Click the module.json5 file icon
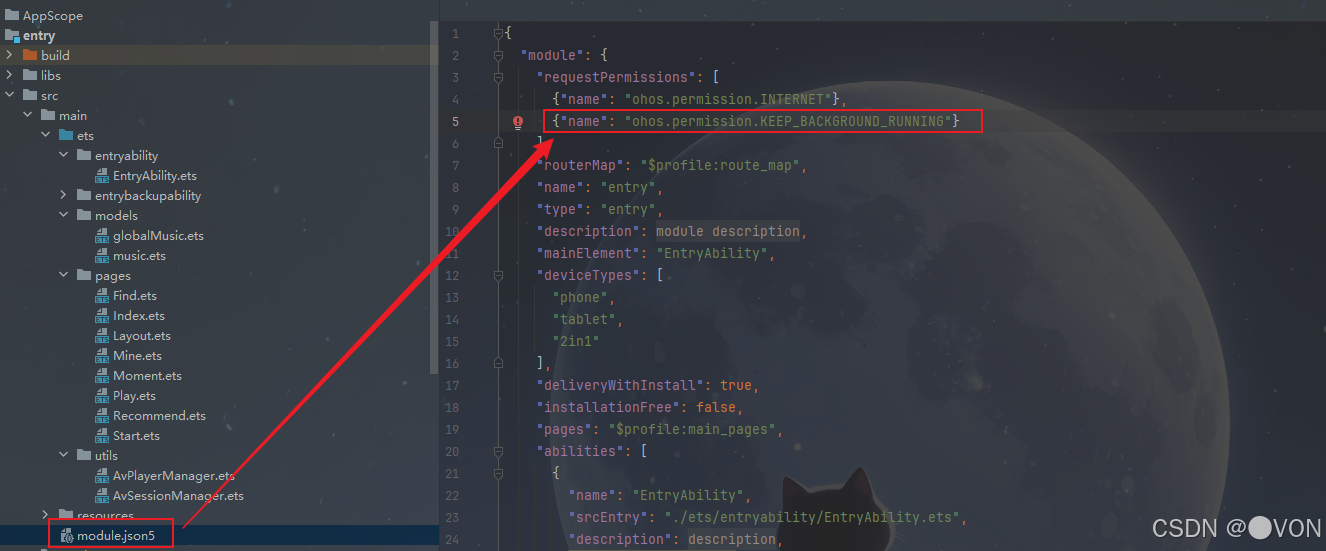The height and width of the screenshot is (551, 1326). pos(66,536)
